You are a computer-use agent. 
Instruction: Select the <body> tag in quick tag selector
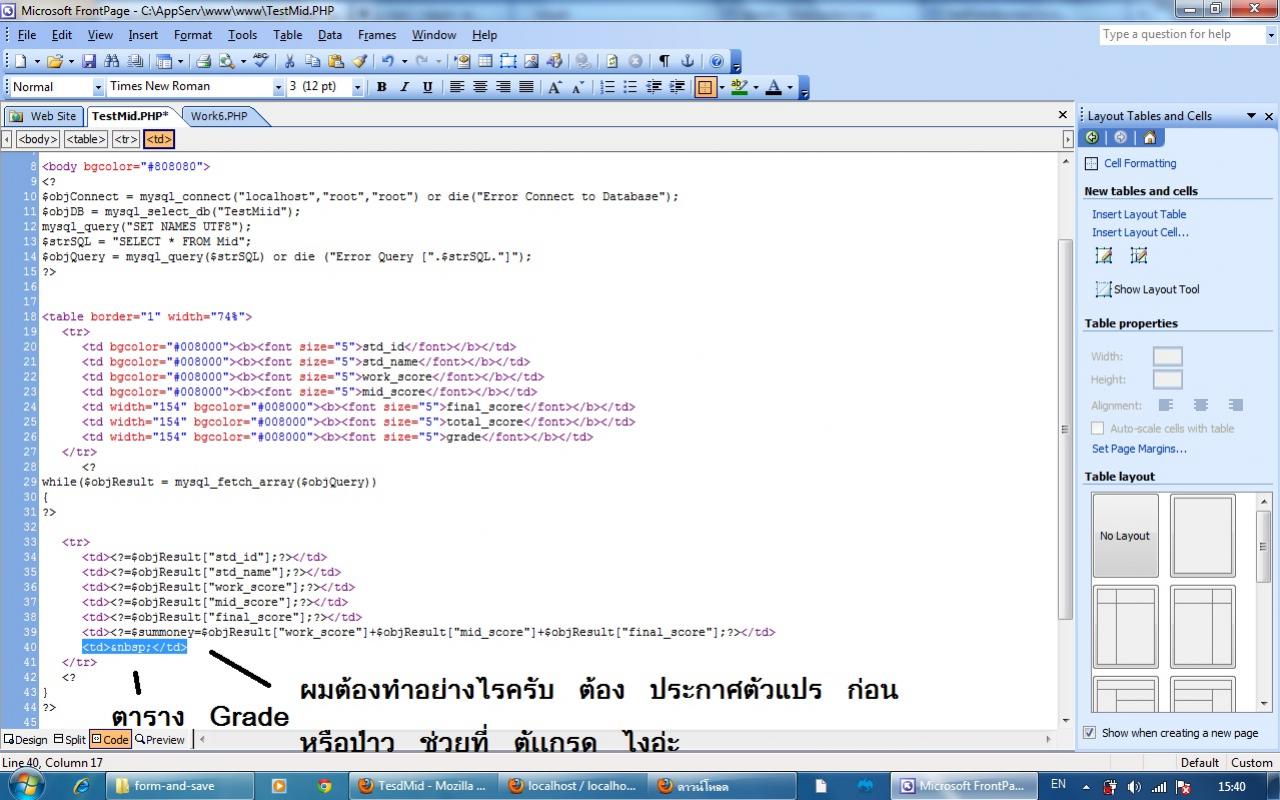38,140
